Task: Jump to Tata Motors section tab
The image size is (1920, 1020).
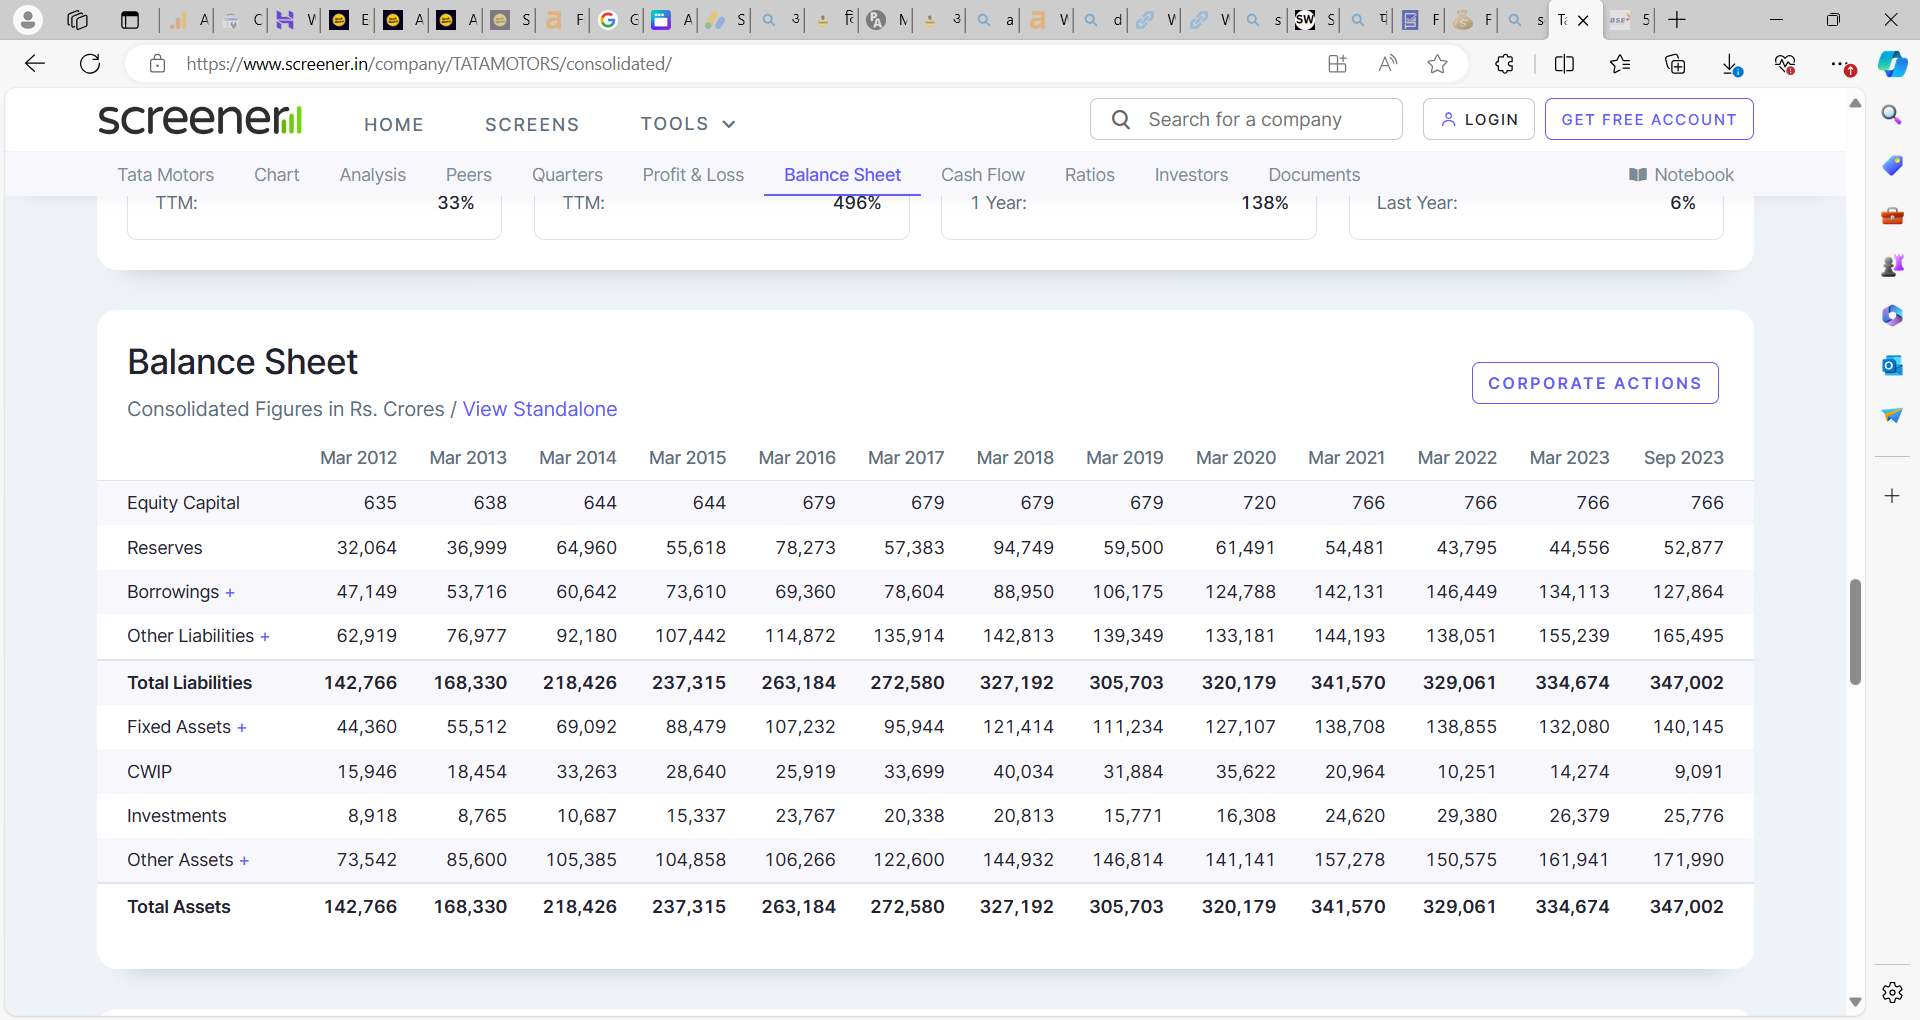Action: point(165,175)
